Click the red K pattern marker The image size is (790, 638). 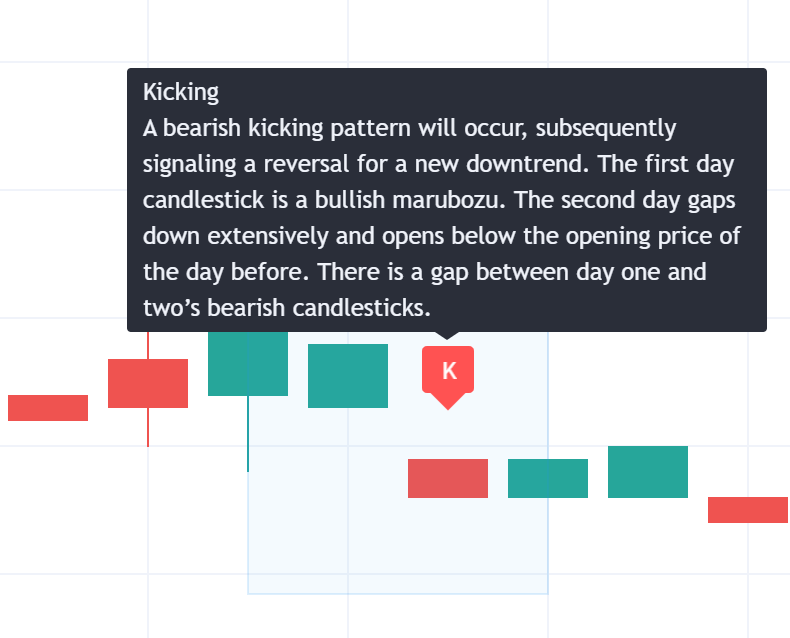[x=448, y=370]
